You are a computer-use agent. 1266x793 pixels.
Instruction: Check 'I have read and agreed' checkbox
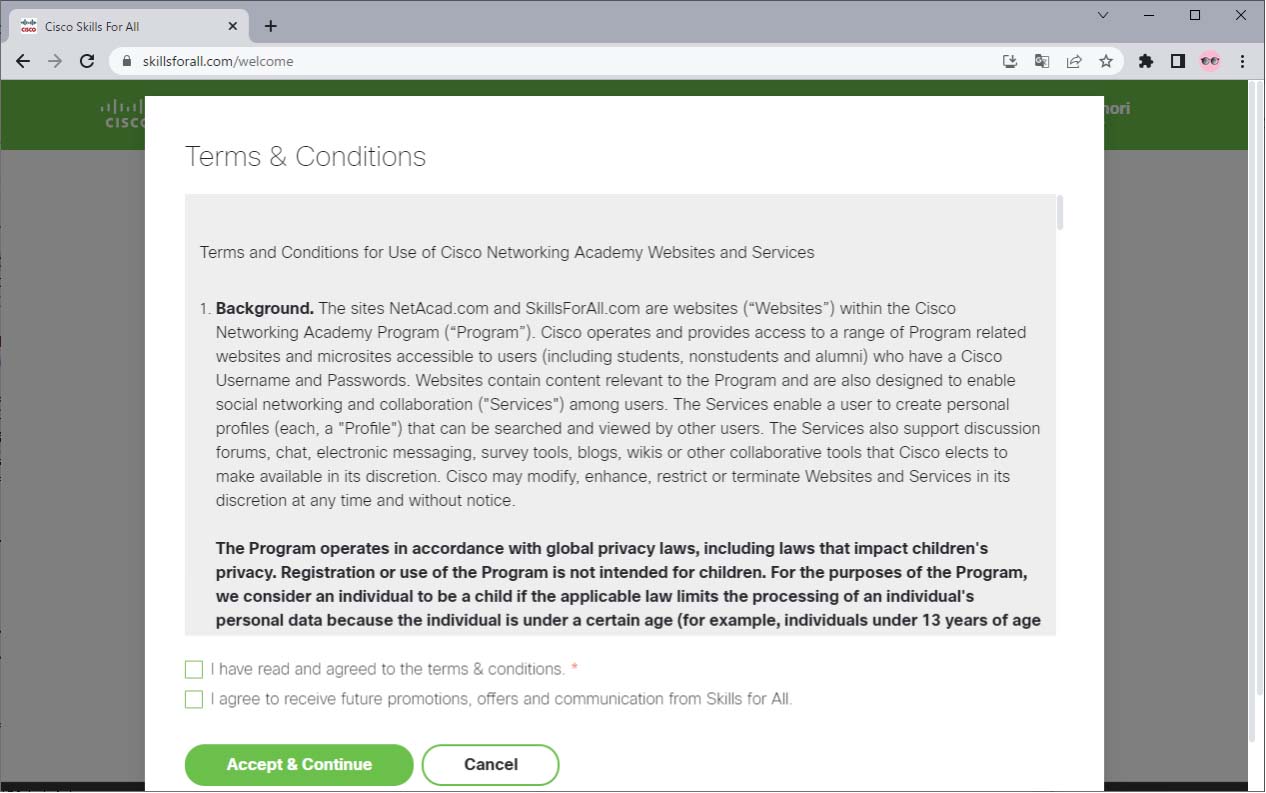(194, 669)
